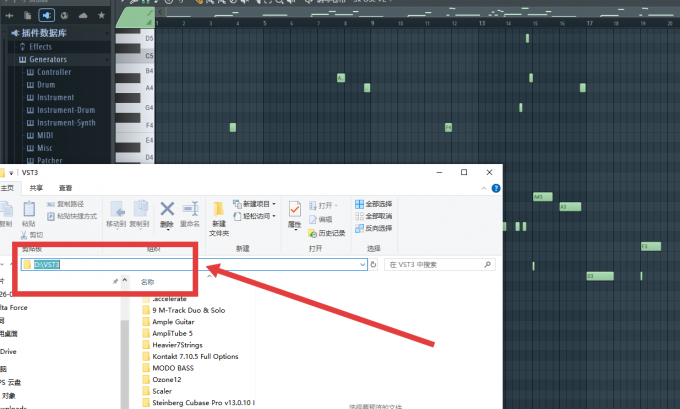Open quick access toolbar dropdown arrow
680x409 pixels.
pos(11,173)
